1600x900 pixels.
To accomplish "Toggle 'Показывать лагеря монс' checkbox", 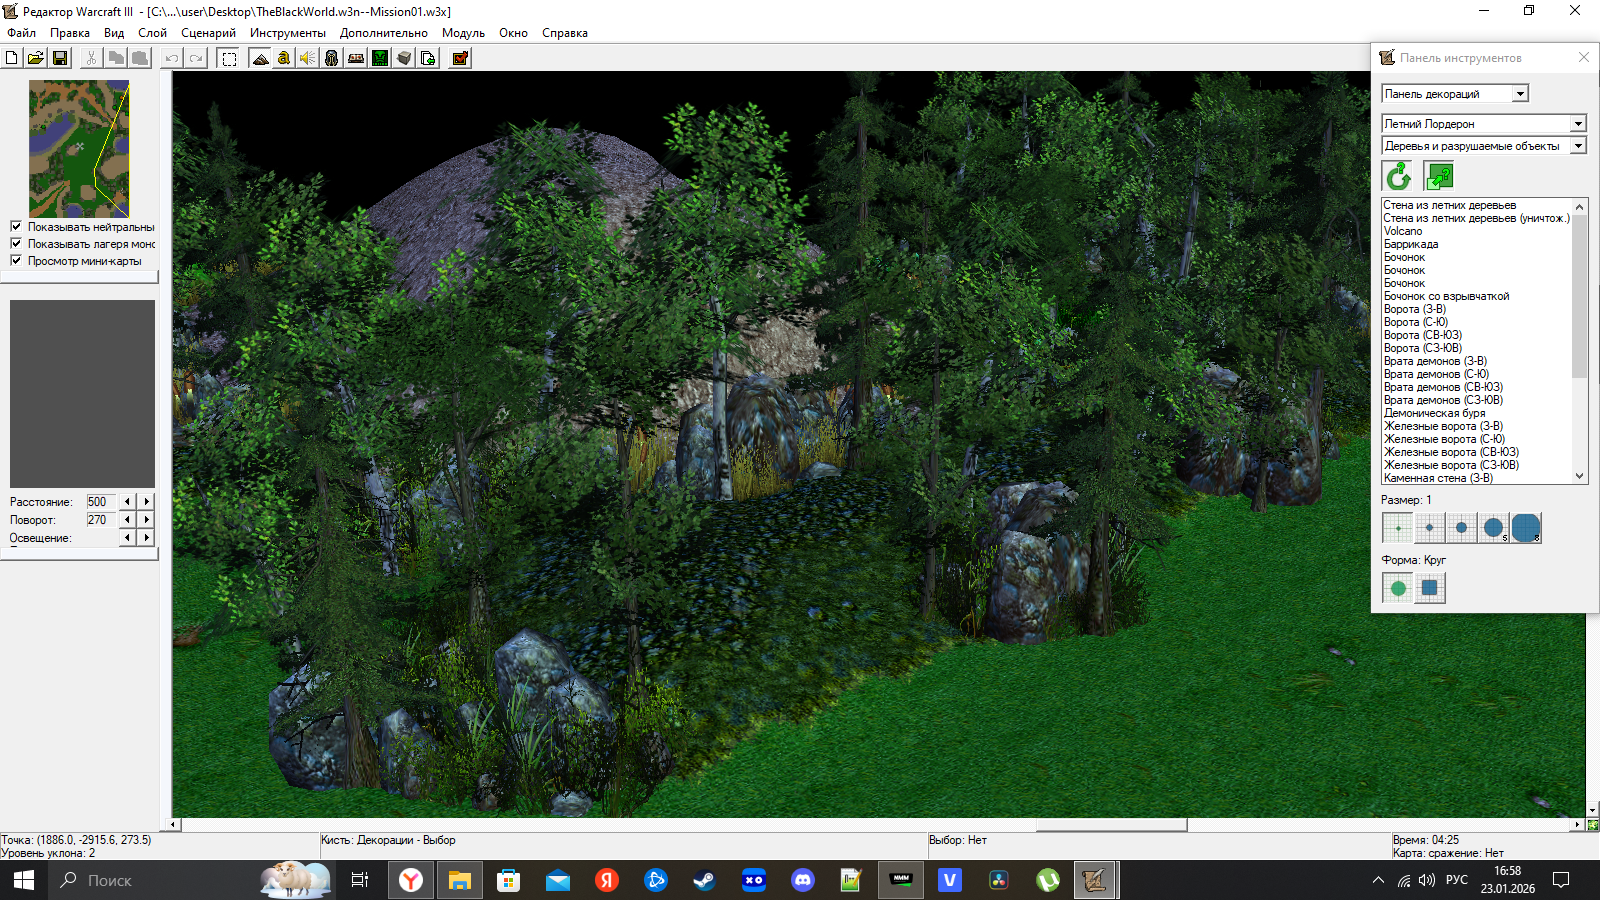I will [16, 243].
